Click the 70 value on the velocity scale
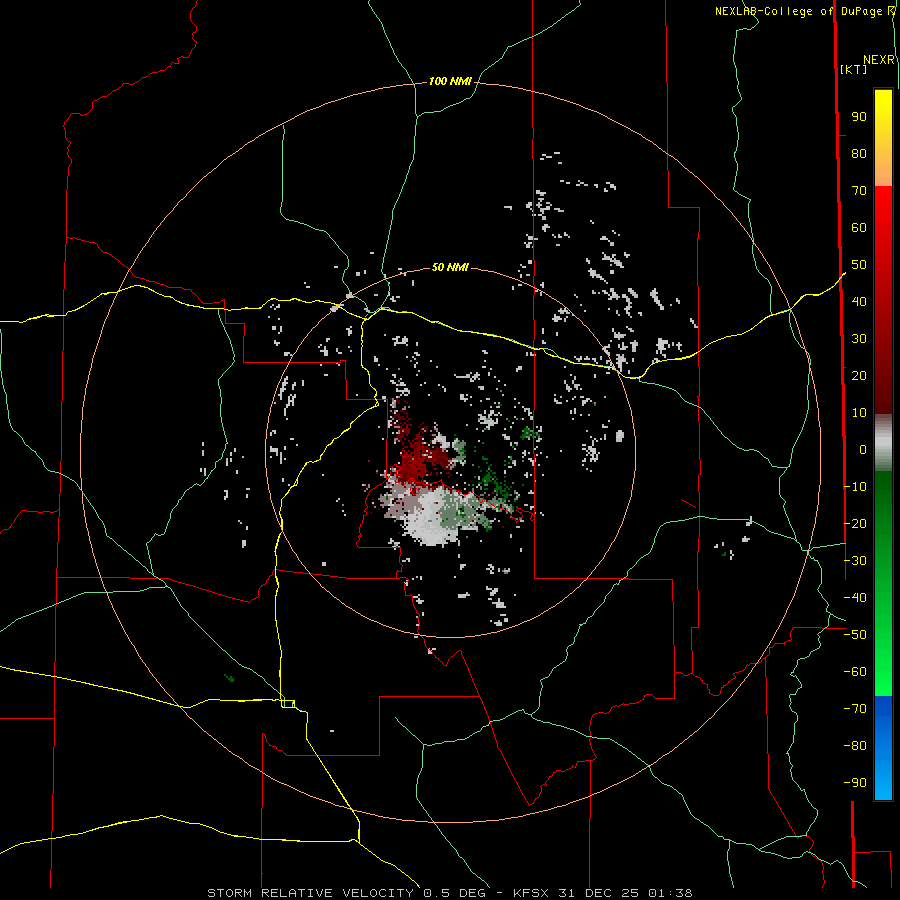 coord(859,191)
